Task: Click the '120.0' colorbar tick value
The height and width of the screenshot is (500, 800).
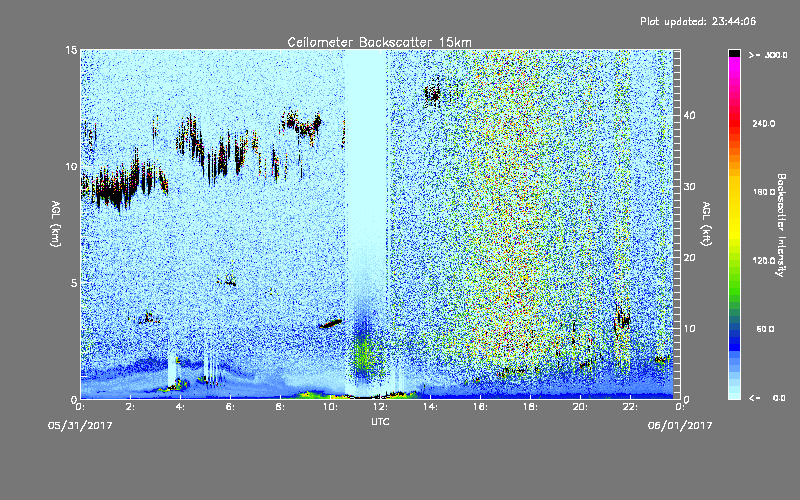Action: 764,261
